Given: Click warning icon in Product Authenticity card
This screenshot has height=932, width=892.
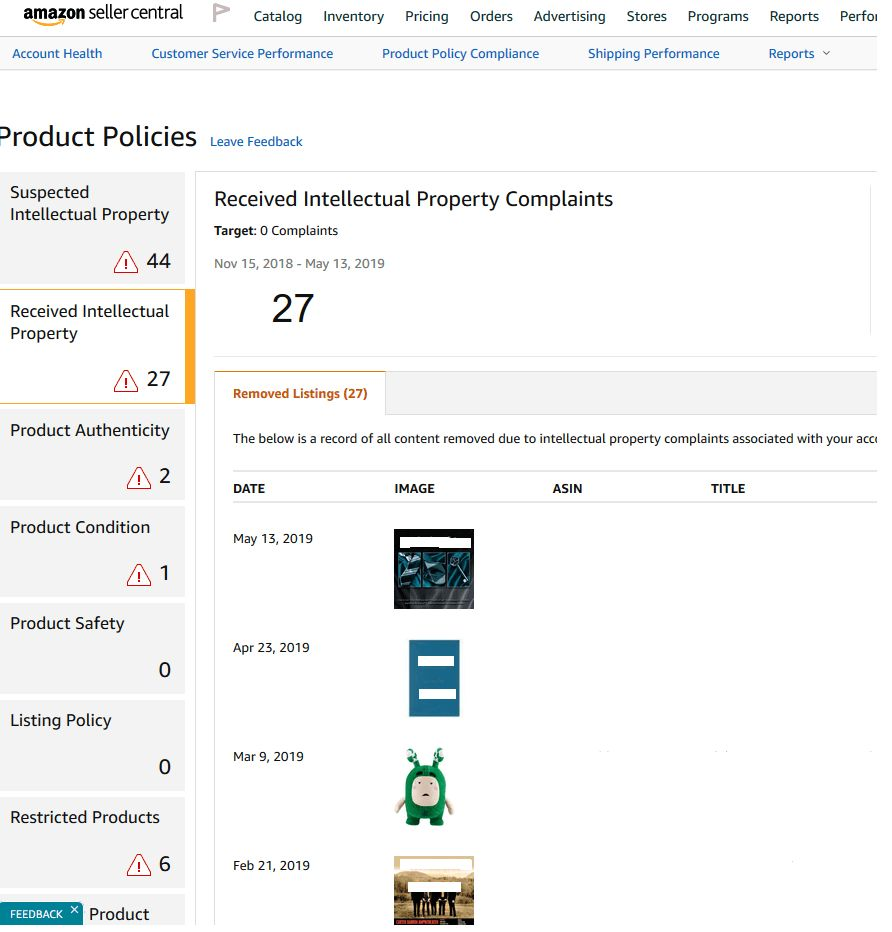Looking at the screenshot, I should tap(139, 478).
